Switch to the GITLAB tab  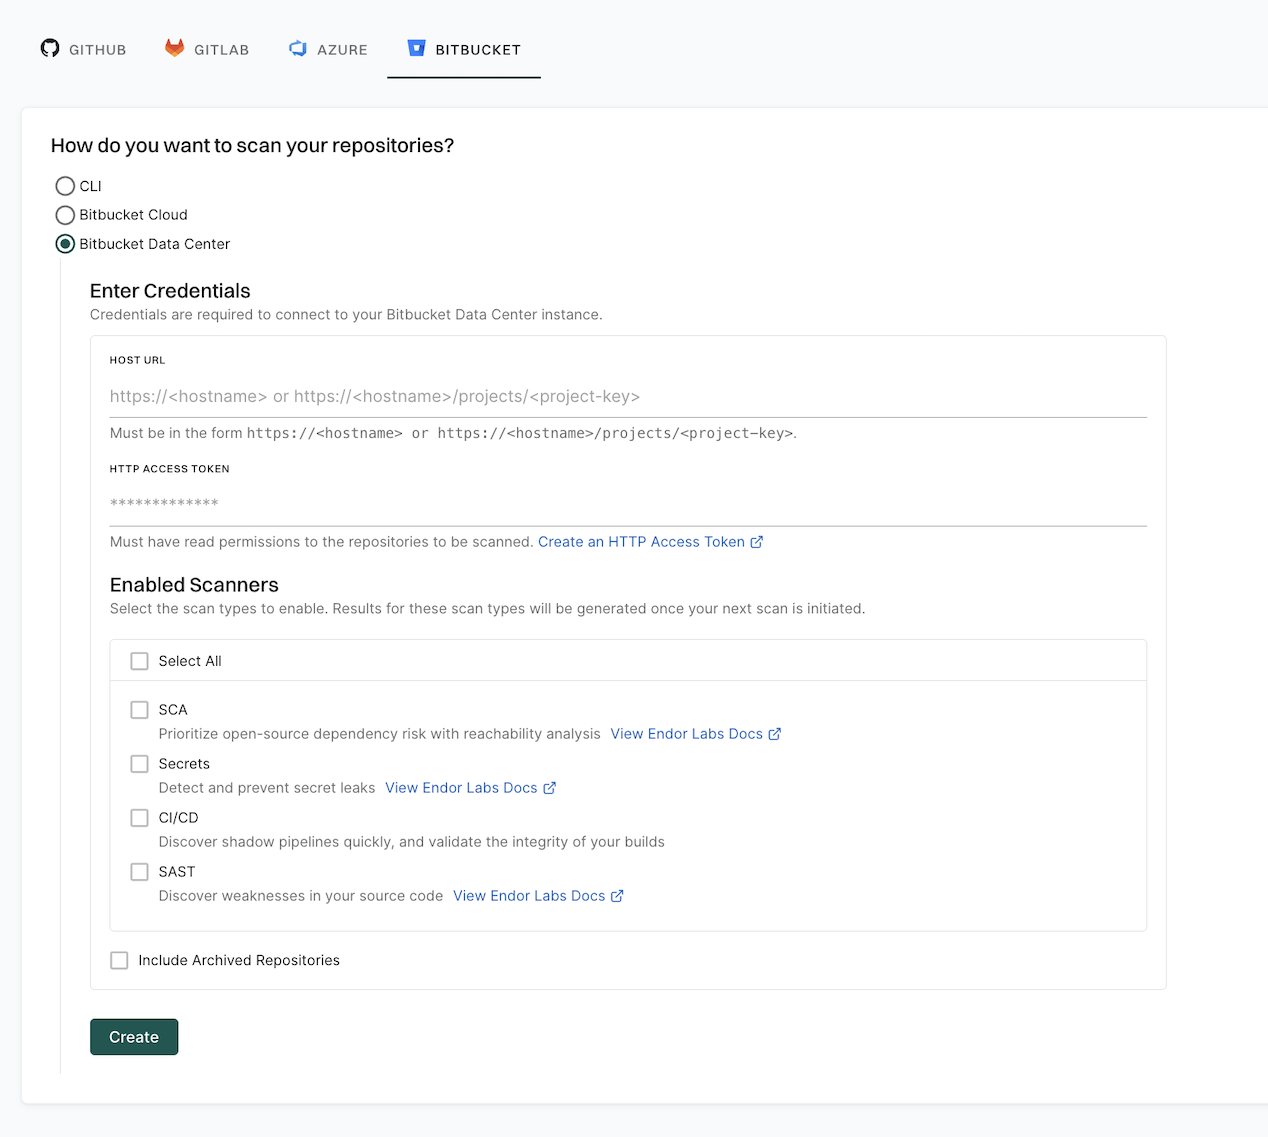point(206,48)
